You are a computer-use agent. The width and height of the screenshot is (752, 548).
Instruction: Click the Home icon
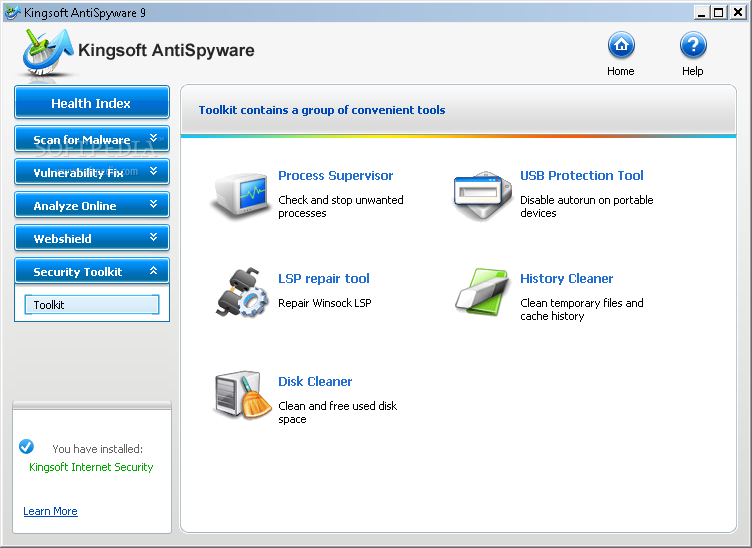tap(621, 45)
